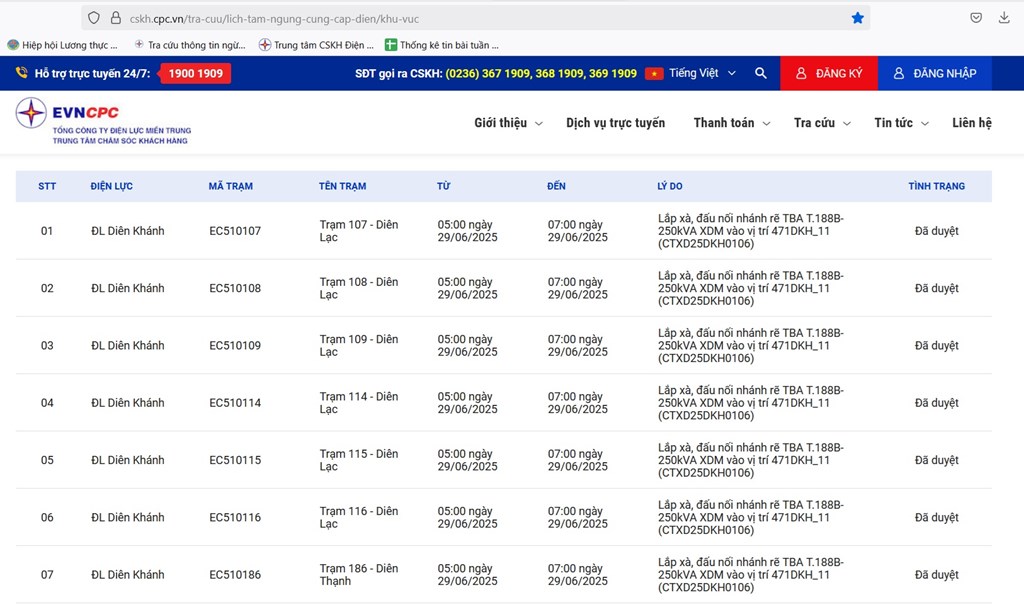Screen dimensions: 1024x607
Task: Click the search magnifier icon in header
Action: tap(761, 73)
